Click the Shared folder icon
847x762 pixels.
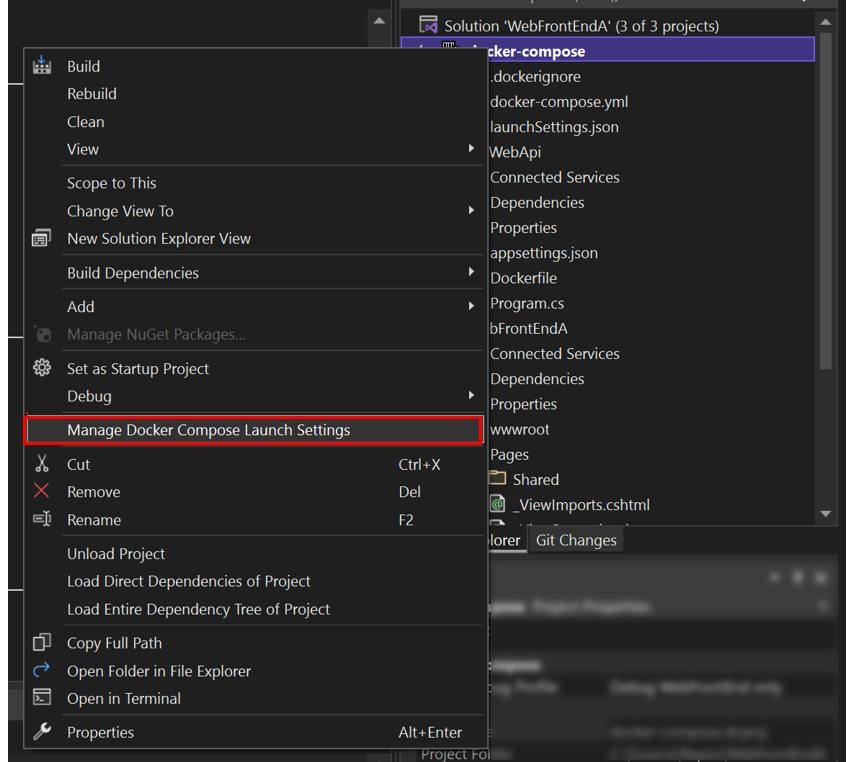[x=497, y=479]
